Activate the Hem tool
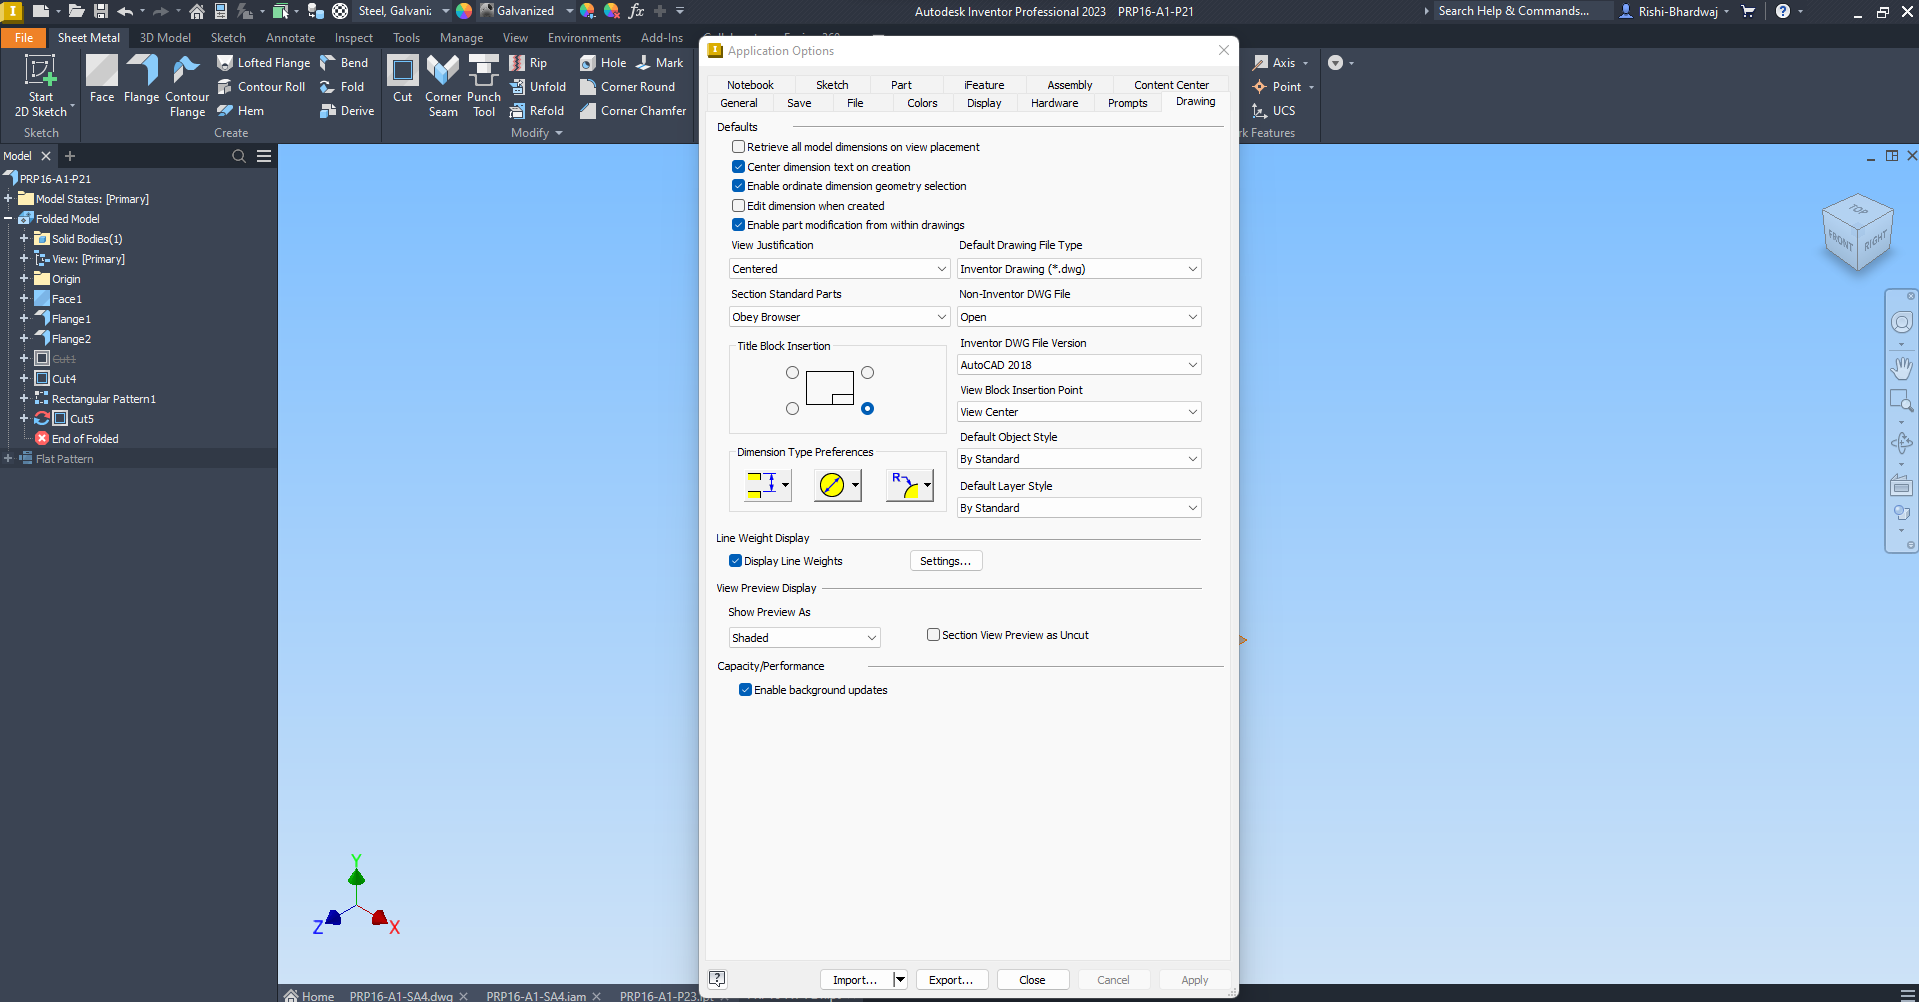 pos(241,111)
